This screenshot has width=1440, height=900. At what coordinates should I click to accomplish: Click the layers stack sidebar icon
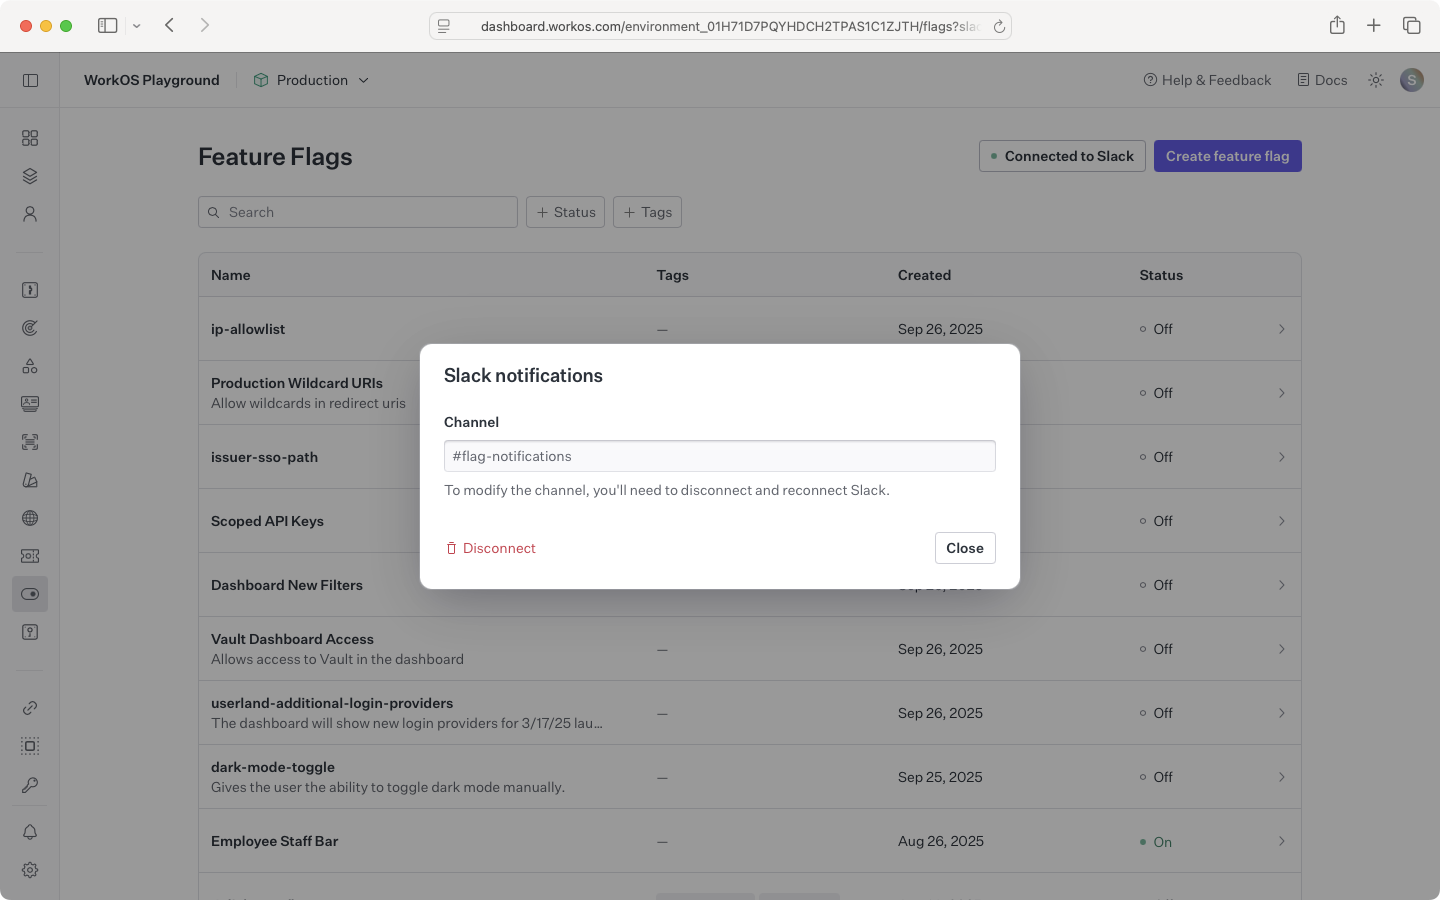30,176
